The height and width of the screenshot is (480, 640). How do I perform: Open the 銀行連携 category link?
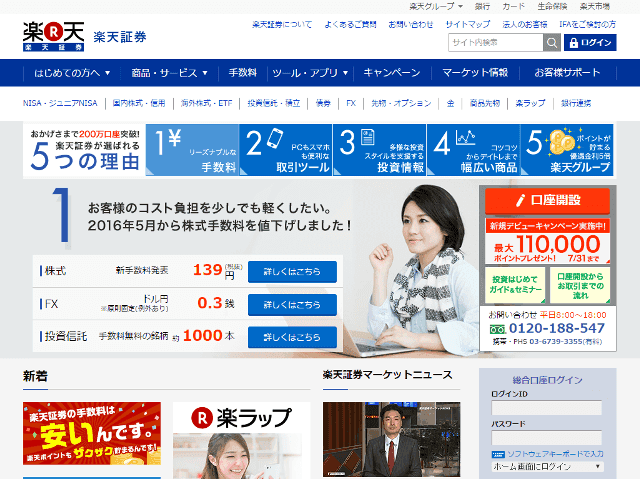(576, 103)
